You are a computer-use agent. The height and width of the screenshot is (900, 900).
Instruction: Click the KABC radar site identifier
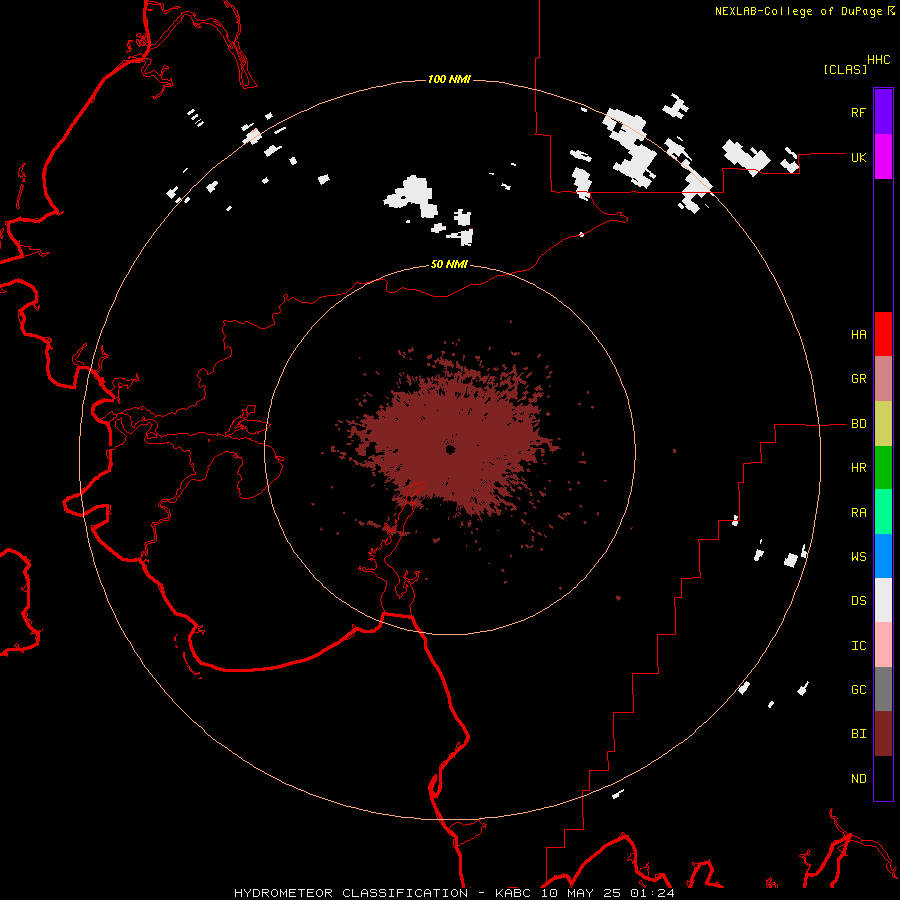coord(513,893)
